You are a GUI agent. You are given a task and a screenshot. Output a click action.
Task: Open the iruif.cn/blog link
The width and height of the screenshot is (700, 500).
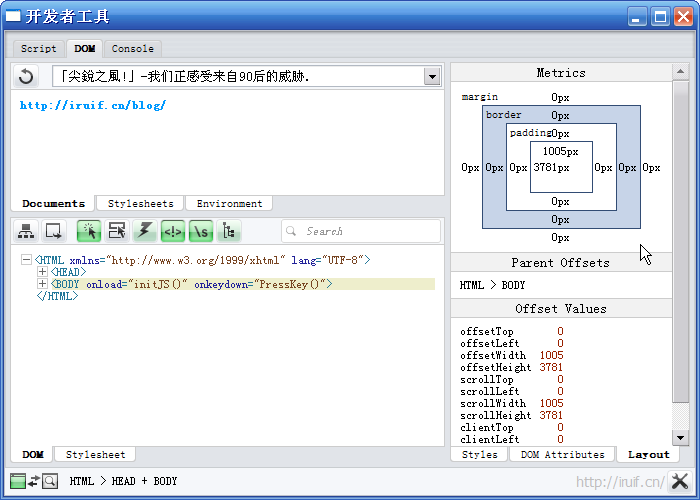tap(92, 105)
